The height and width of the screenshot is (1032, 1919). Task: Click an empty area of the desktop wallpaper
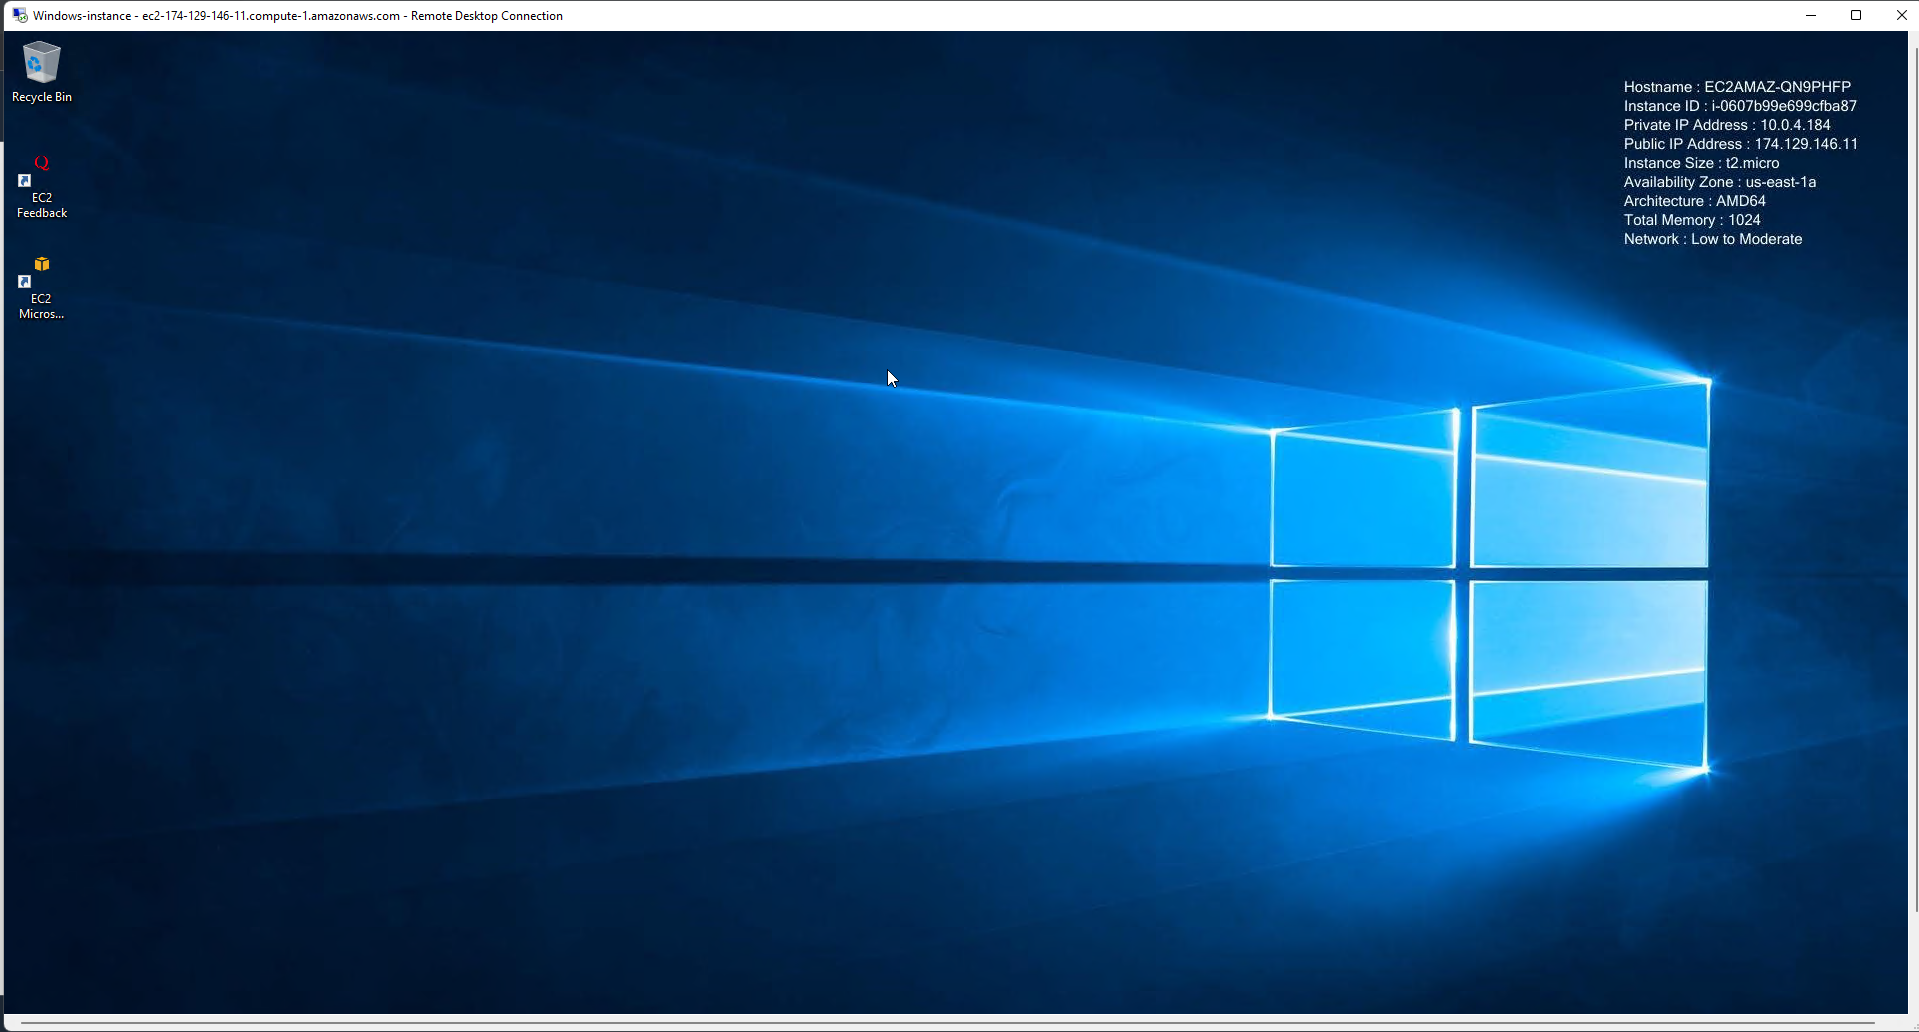(700, 700)
